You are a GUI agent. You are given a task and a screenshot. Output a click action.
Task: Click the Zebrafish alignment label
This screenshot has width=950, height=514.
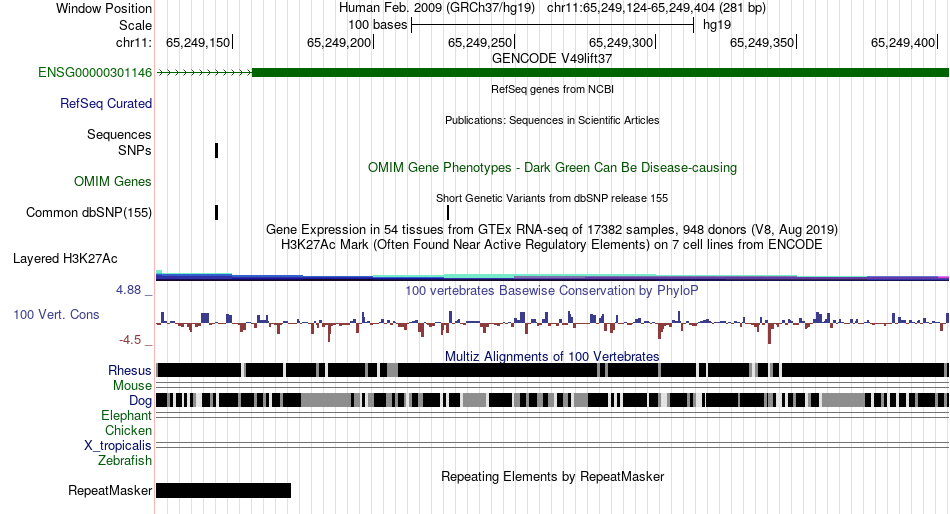(124, 461)
